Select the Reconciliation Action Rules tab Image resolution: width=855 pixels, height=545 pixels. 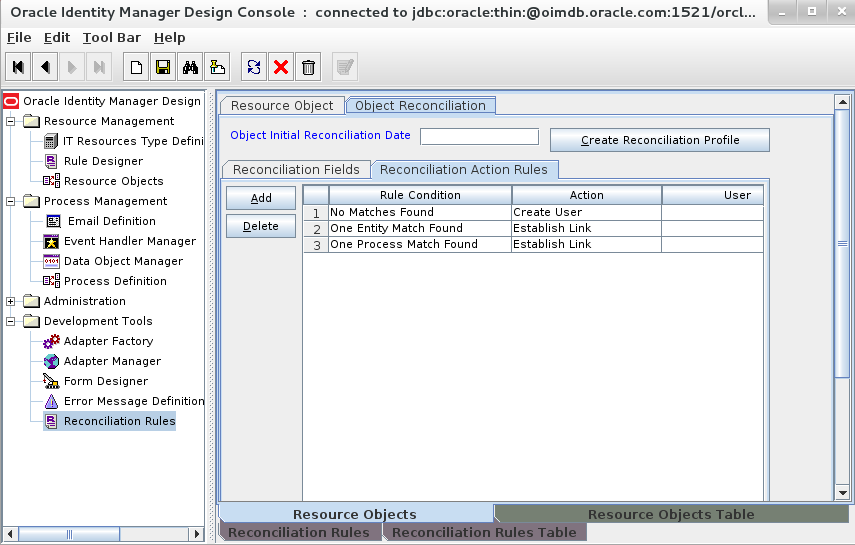point(463,170)
